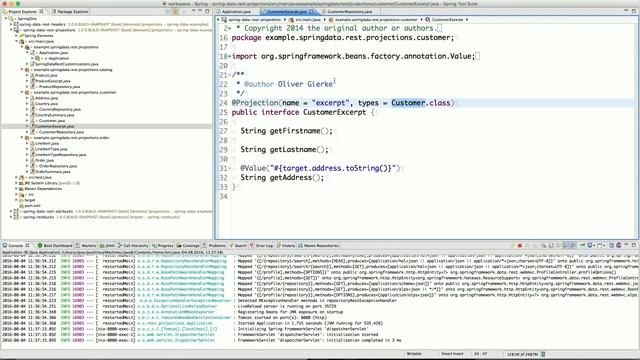Collapse projections.customer package
Viewport: 640px width, 360px height.
click(x=22, y=92)
